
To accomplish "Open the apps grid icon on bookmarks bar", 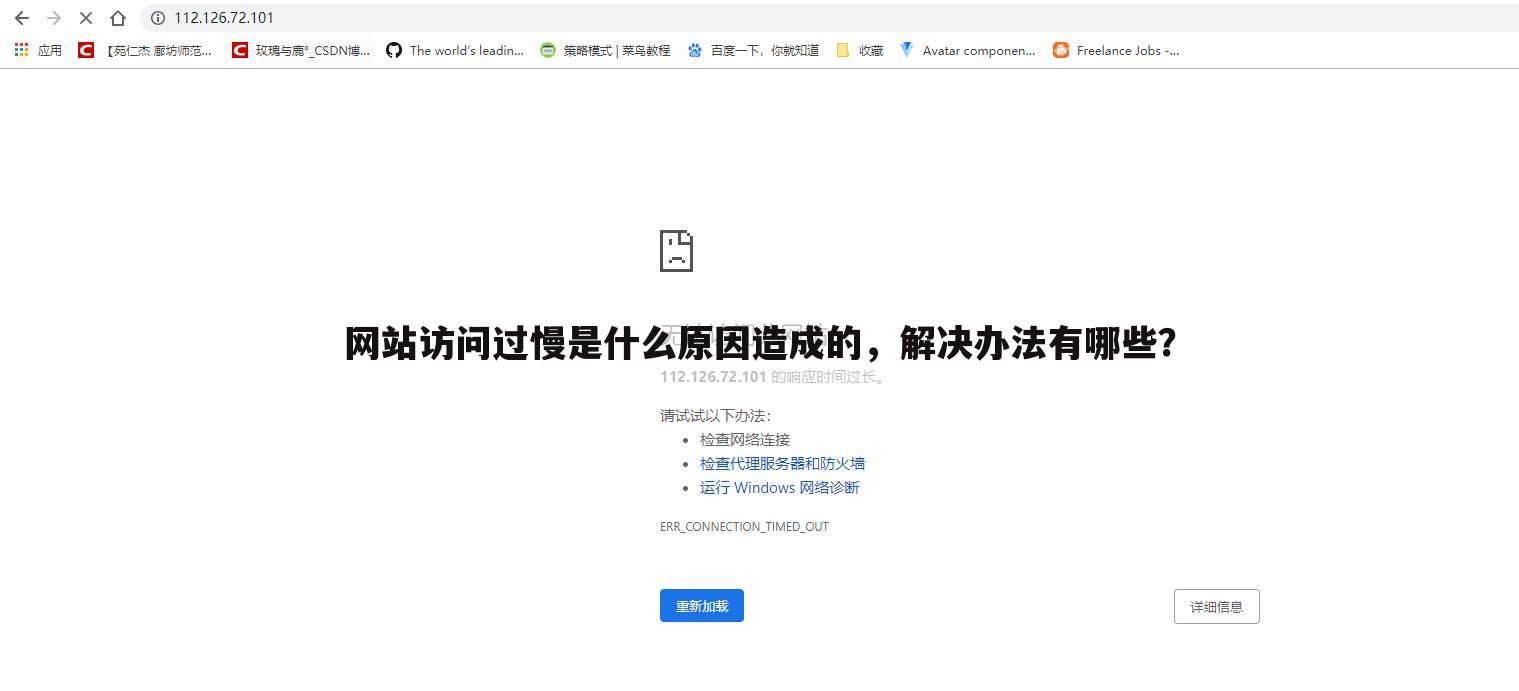I will coord(20,50).
